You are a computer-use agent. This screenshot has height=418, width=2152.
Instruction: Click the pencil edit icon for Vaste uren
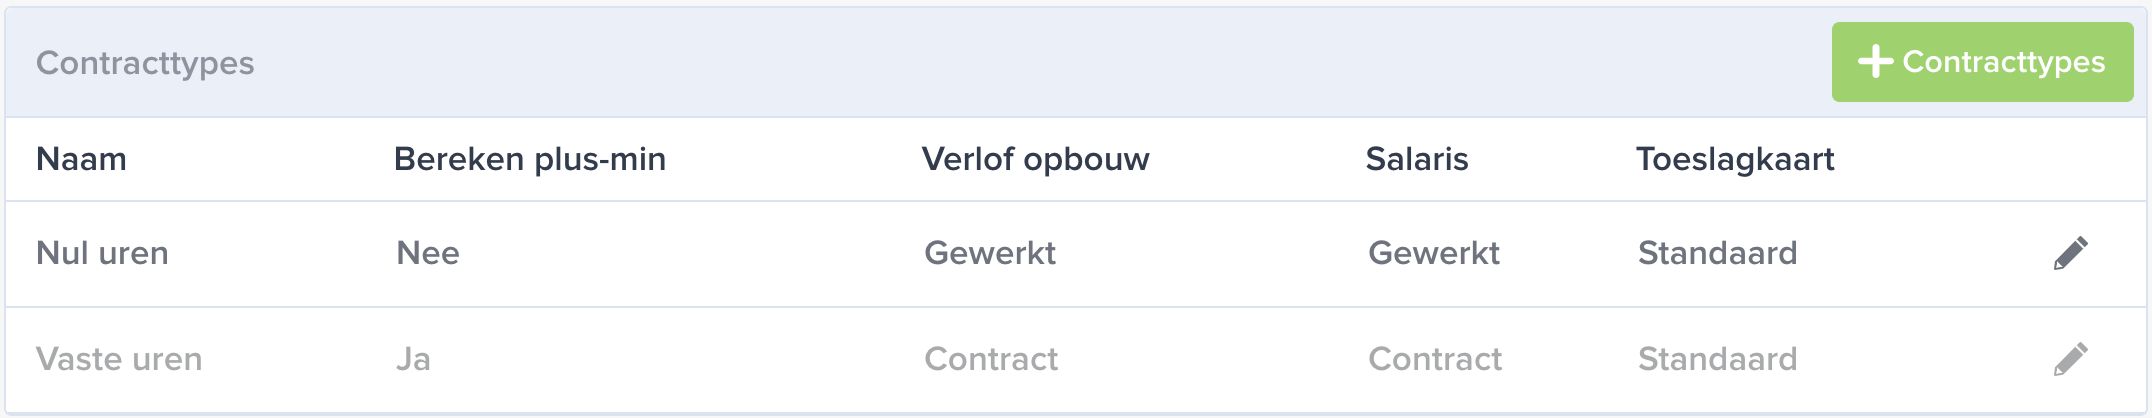tap(2070, 359)
